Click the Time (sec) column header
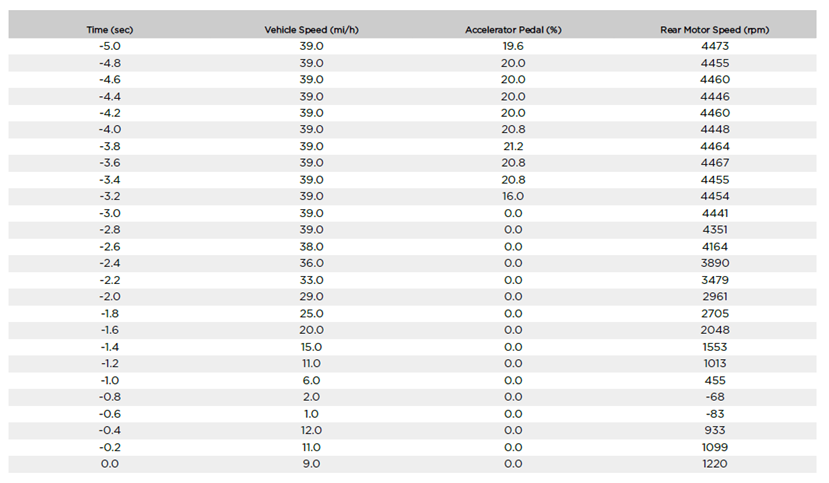The image size is (829, 483). click(110, 30)
